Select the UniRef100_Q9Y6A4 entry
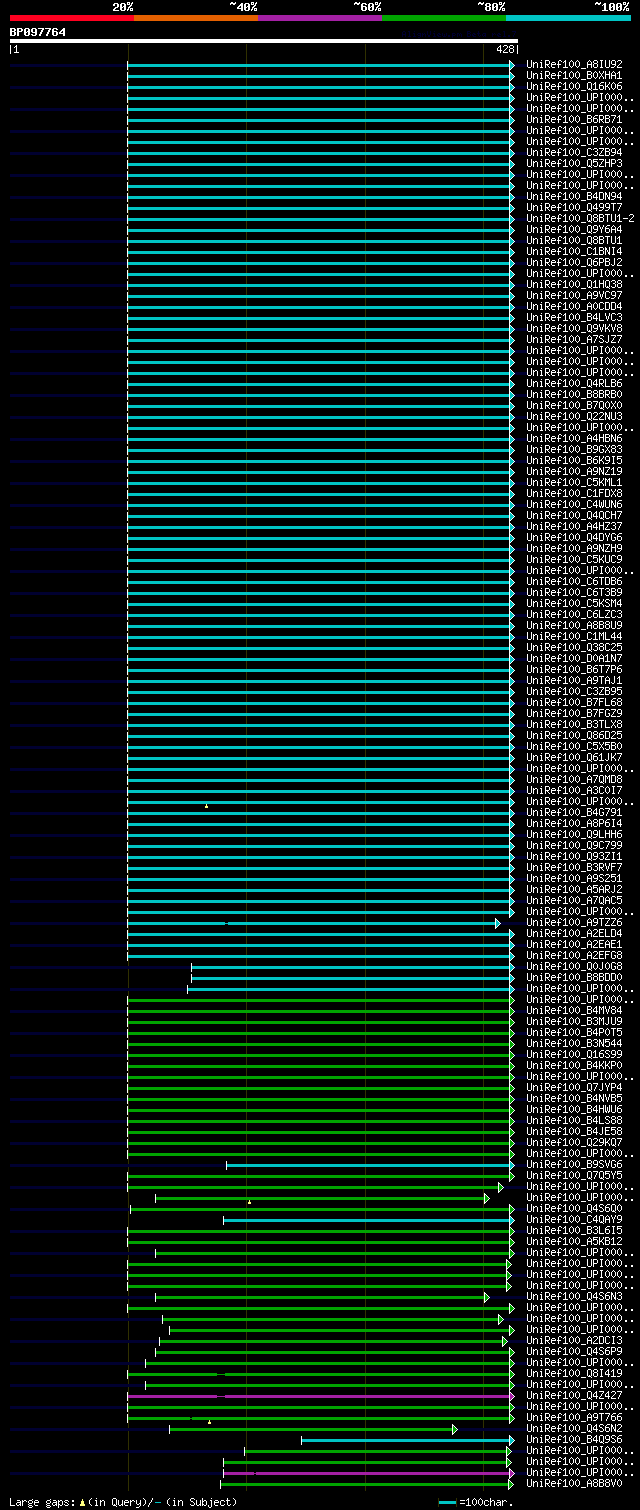Image resolution: width=640 pixels, height=1510 pixels. 574,230
